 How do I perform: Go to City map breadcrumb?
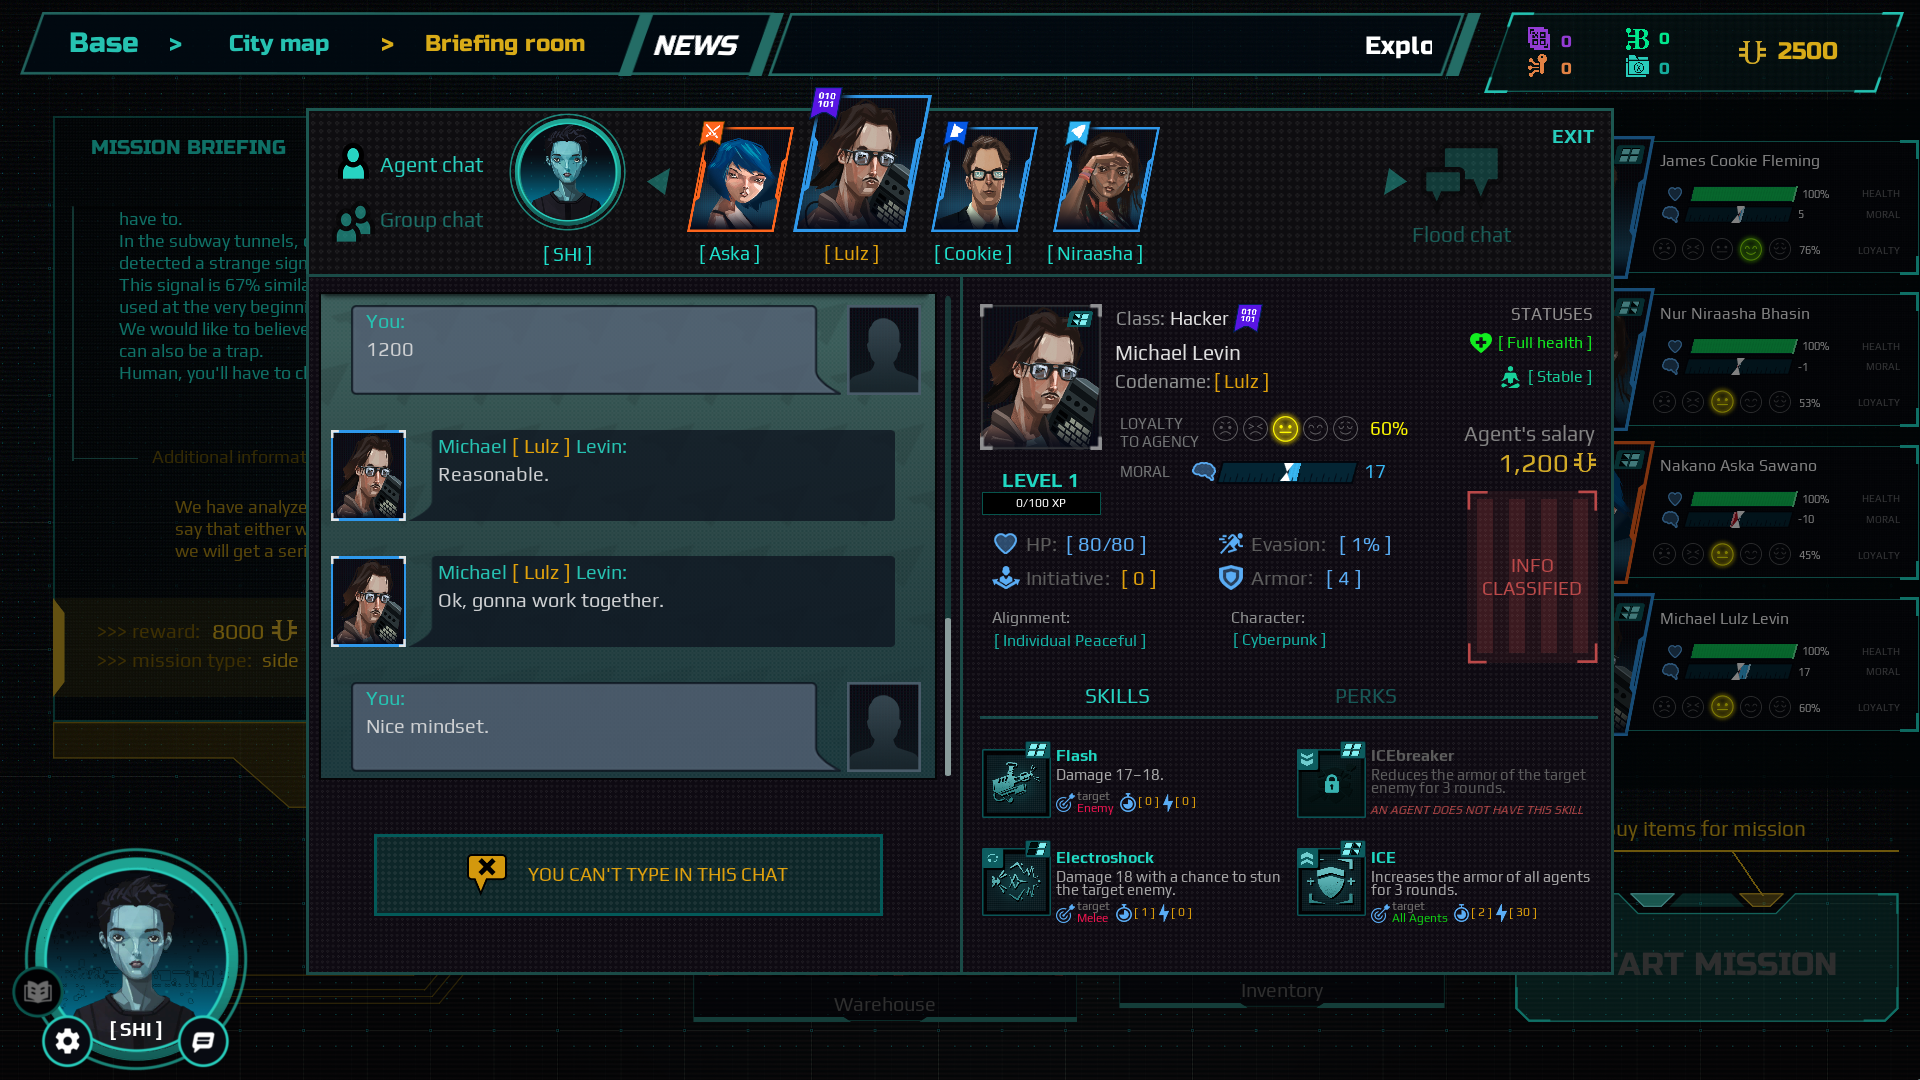click(278, 44)
